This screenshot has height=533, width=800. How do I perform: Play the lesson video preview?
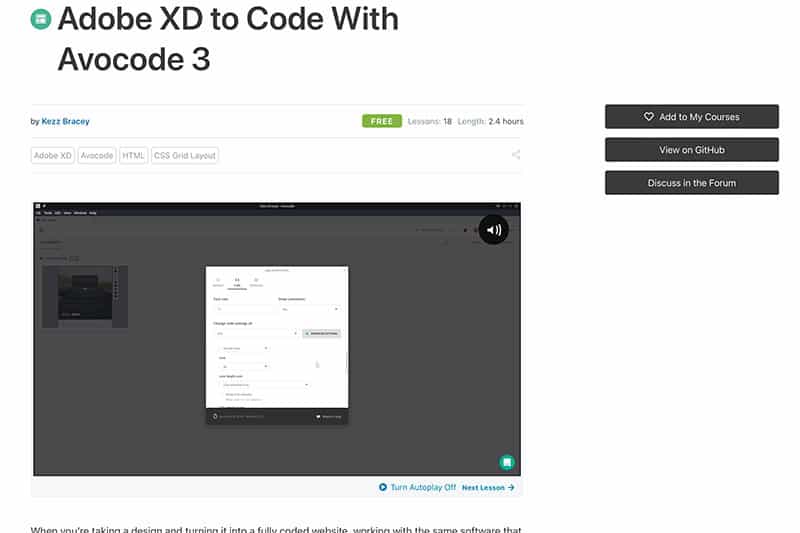pyautogui.click(x=277, y=339)
